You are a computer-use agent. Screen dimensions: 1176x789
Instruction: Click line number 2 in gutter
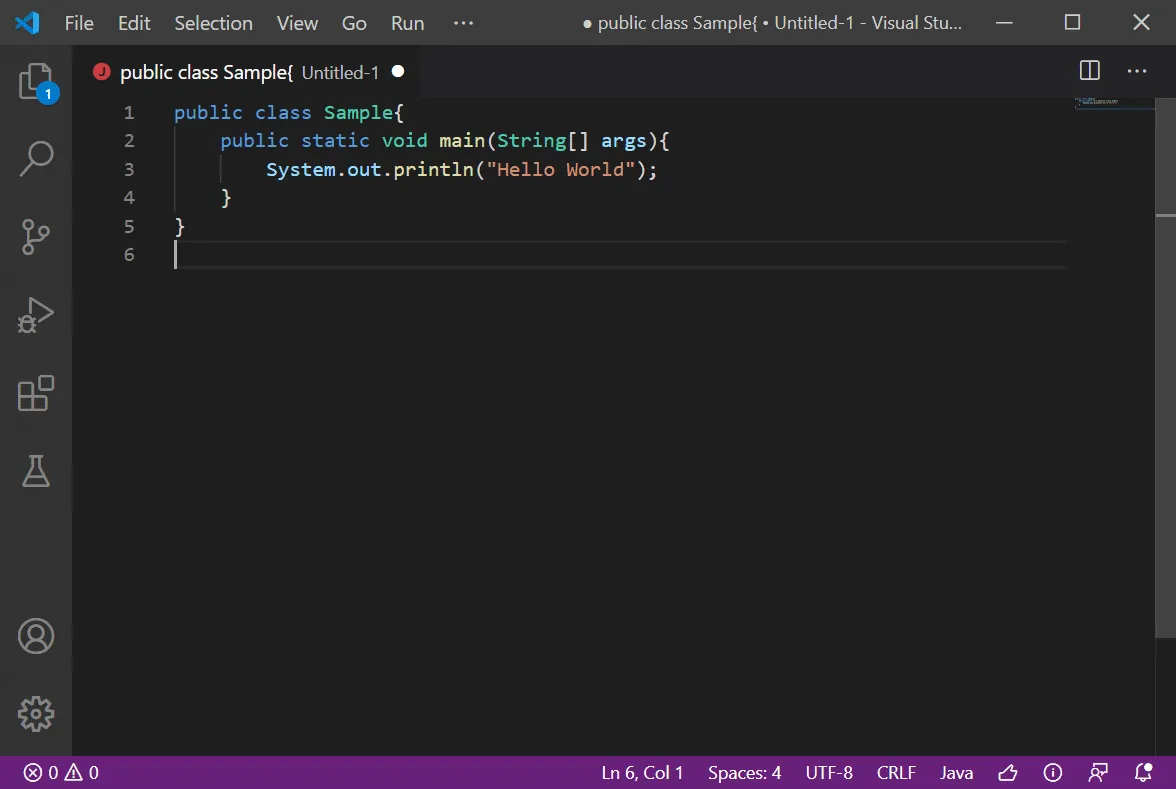coord(129,141)
